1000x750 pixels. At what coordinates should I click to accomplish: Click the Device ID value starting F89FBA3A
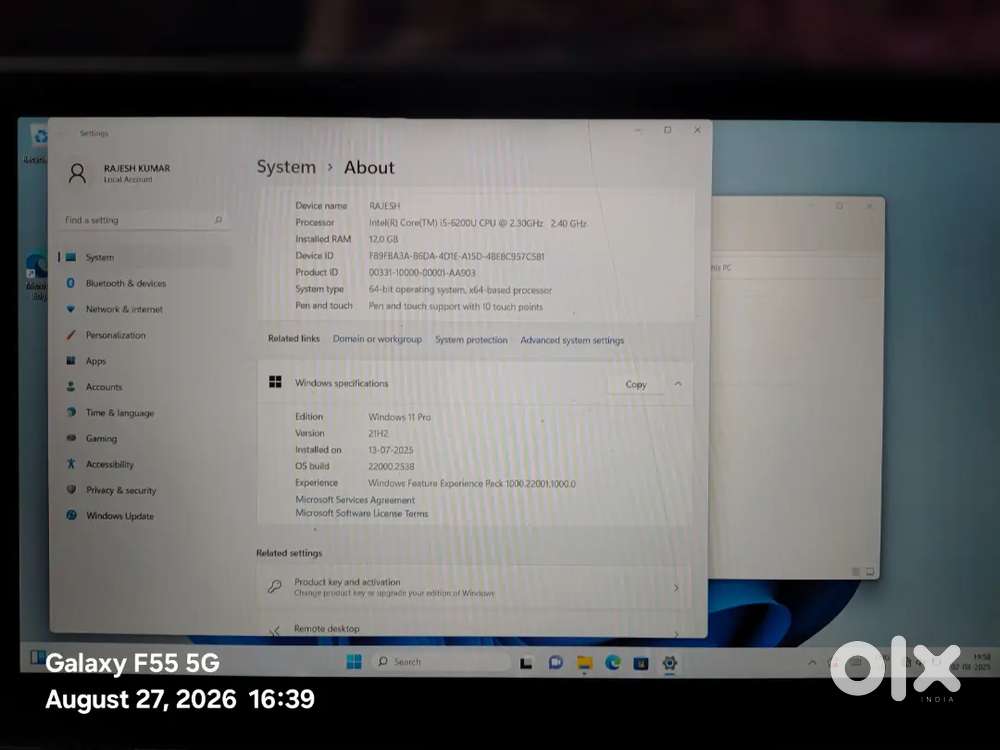point(457,256)
